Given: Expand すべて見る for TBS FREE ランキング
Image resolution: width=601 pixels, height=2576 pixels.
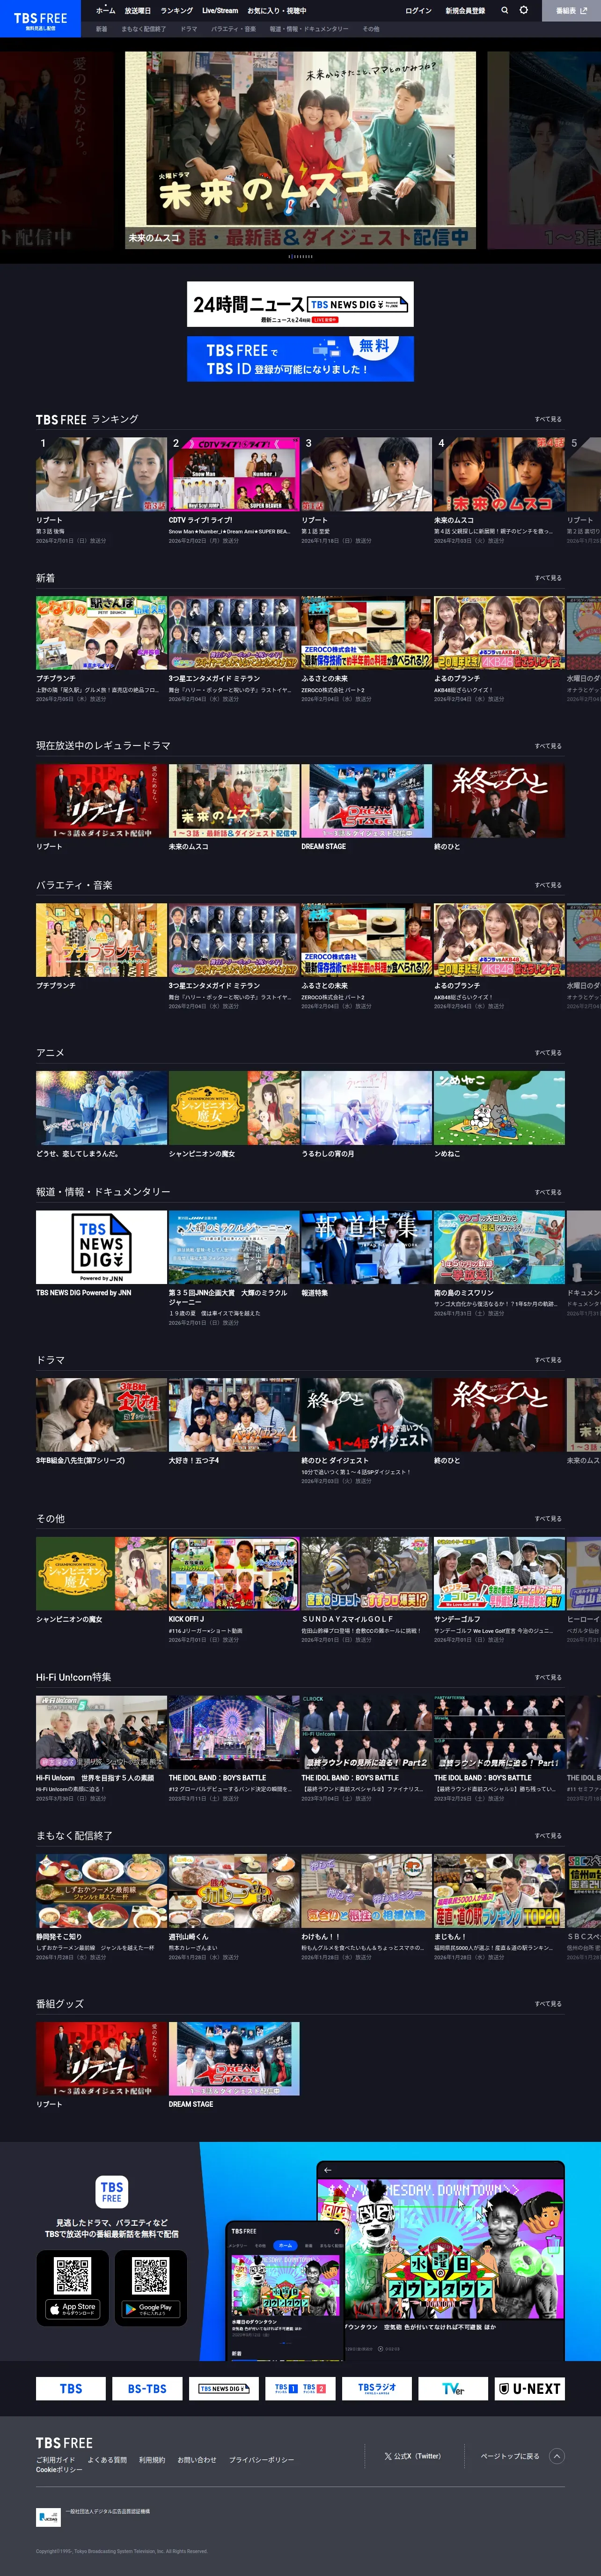Looking at the screenshot, I should coord(548,419).
